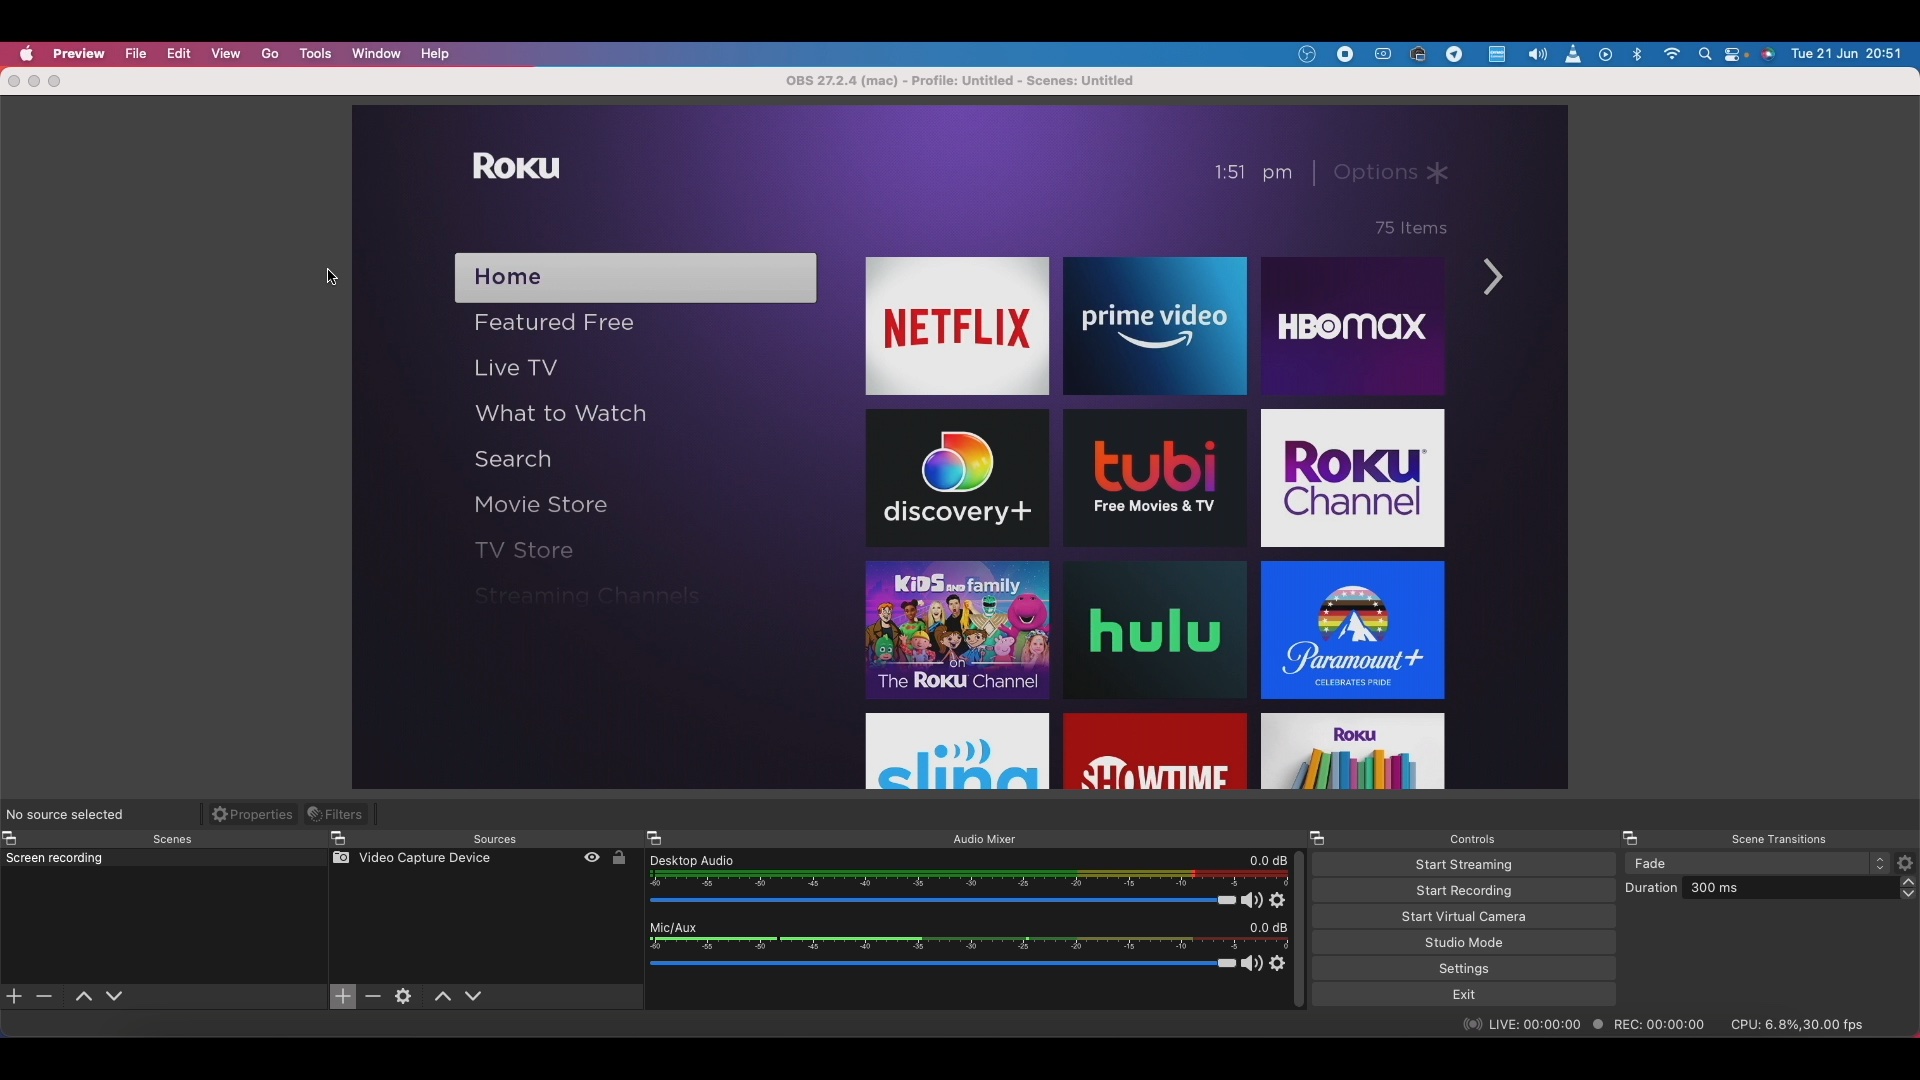This screenshot has width=1920, height=1080.
Task: Move source down arrow in Sources panel
Action: point(475,997)
